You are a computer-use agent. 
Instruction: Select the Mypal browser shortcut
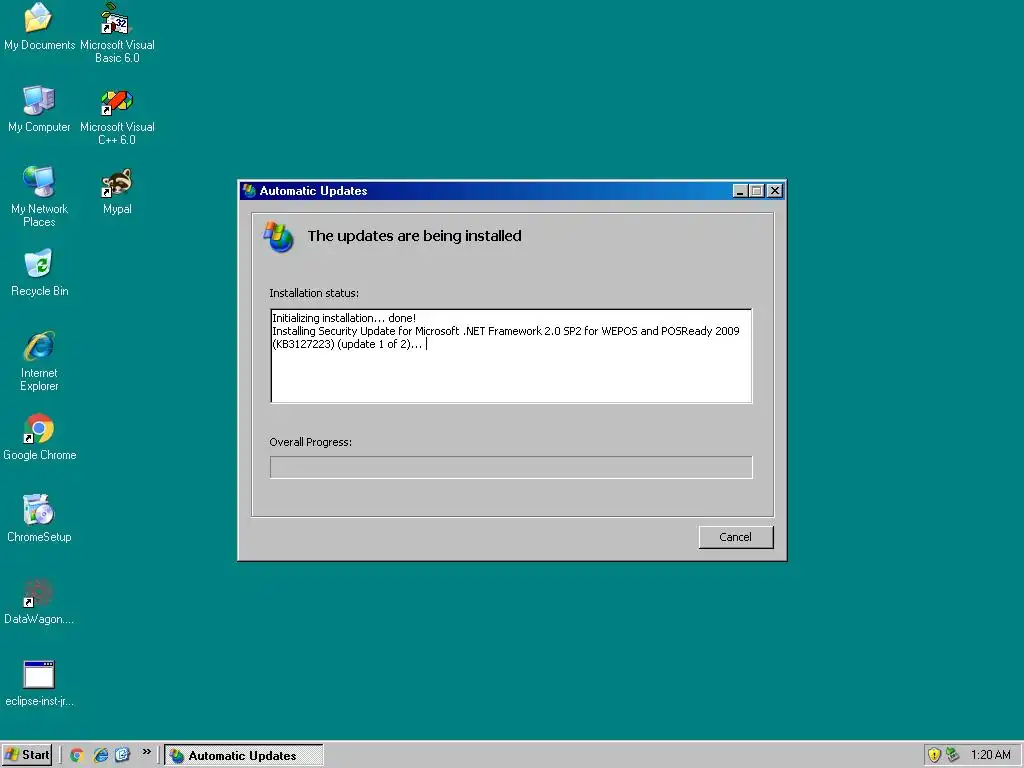click(x=117, y=191)
